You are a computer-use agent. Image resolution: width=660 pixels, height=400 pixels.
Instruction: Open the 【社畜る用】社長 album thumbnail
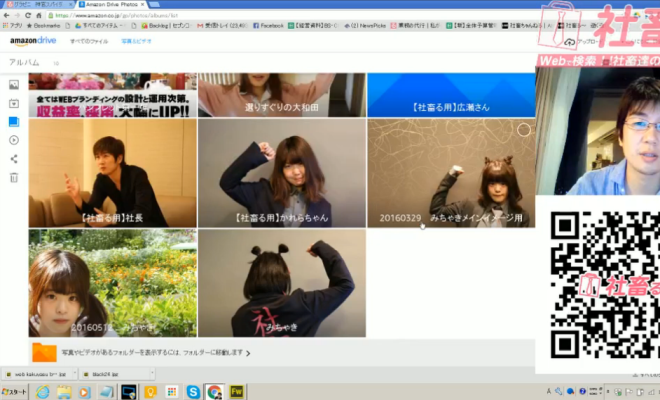point(112,173)
